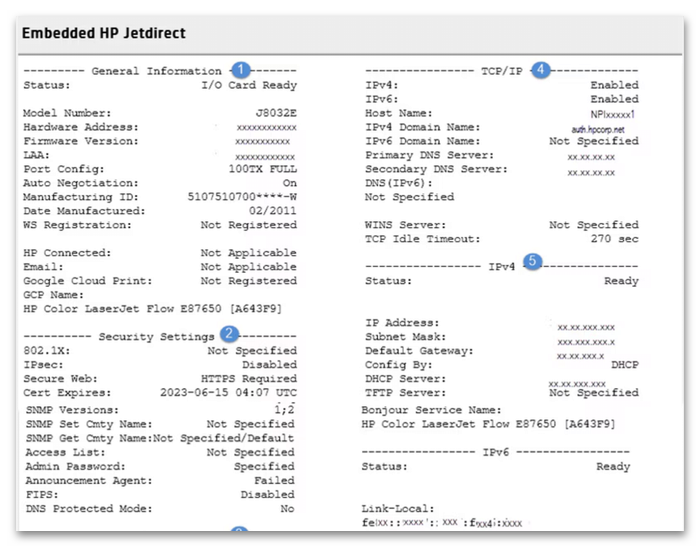Click "Not Specified" in the WINS Server row
This screenshot has width=700, height=547.
tap(594, 225)
